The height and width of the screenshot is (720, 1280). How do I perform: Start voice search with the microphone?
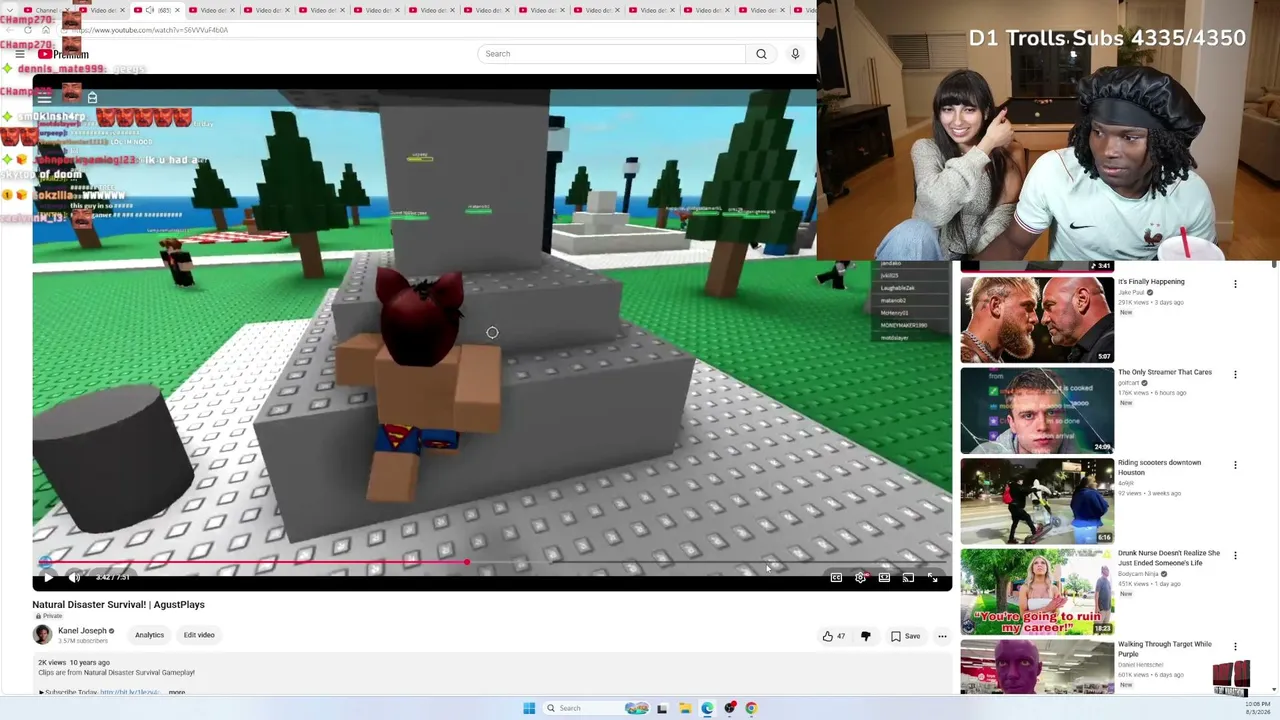coord(795,54)
